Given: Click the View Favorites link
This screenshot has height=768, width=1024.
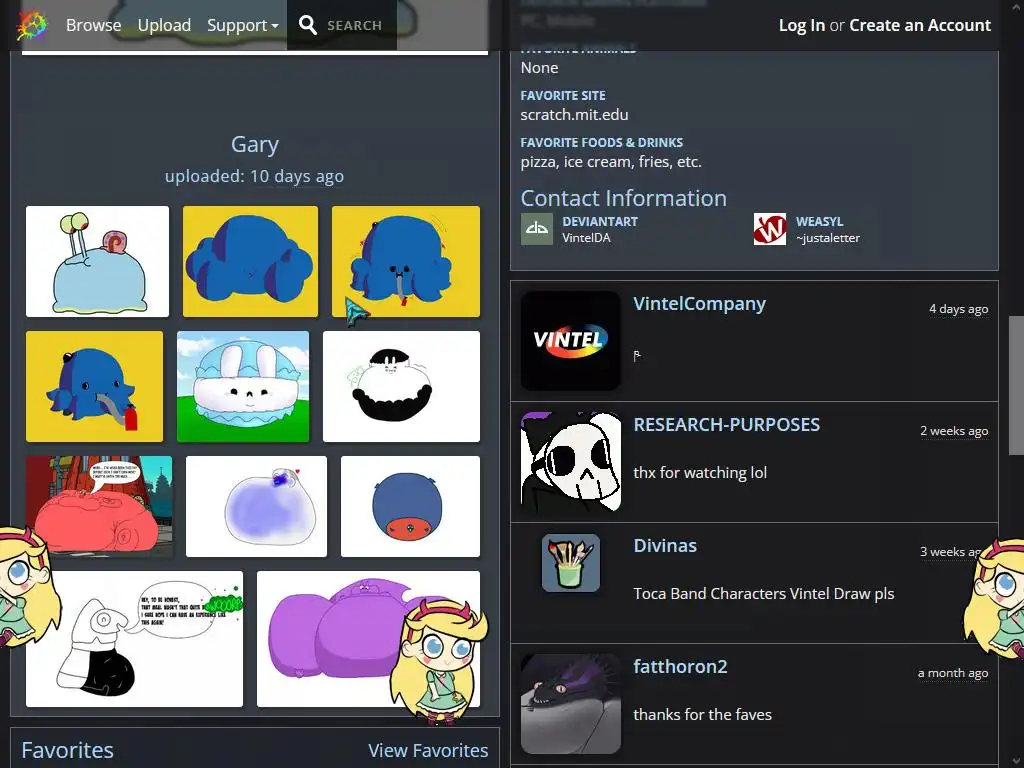Looking at the screenshot, I should tap(428, 750).
